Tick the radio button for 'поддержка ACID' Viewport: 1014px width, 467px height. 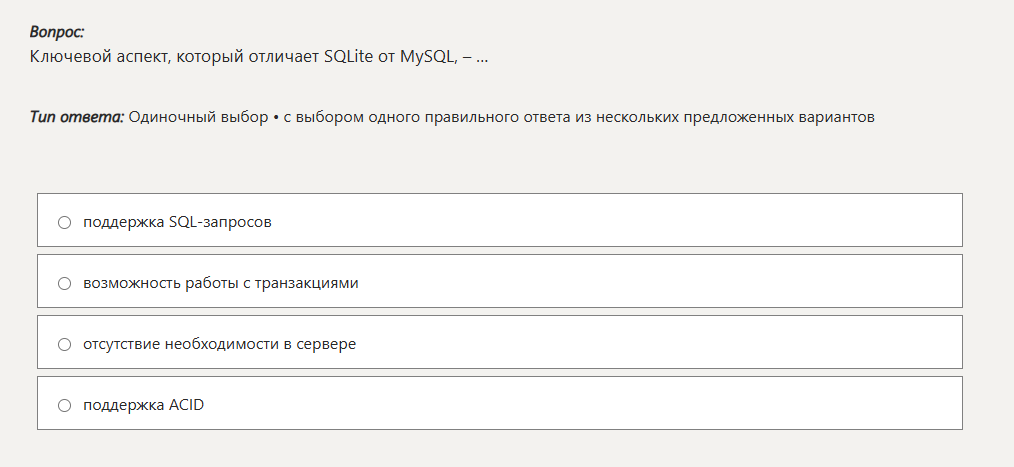[x=64, y=405]
